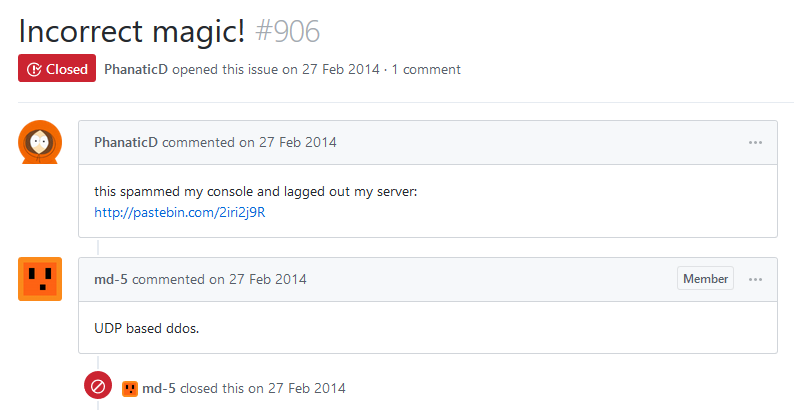Click the red closed-event circle icon
The width and height of the screenshot is (794, 410).
pyautogui.click(x=98, y=387)
